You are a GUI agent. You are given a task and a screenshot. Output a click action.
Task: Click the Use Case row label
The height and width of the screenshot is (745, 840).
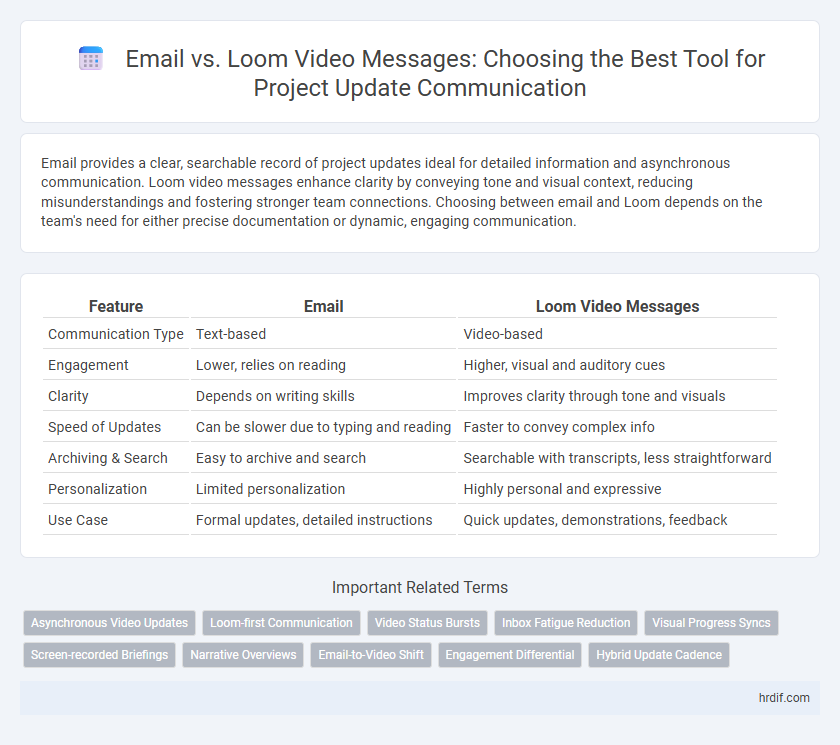116,520
